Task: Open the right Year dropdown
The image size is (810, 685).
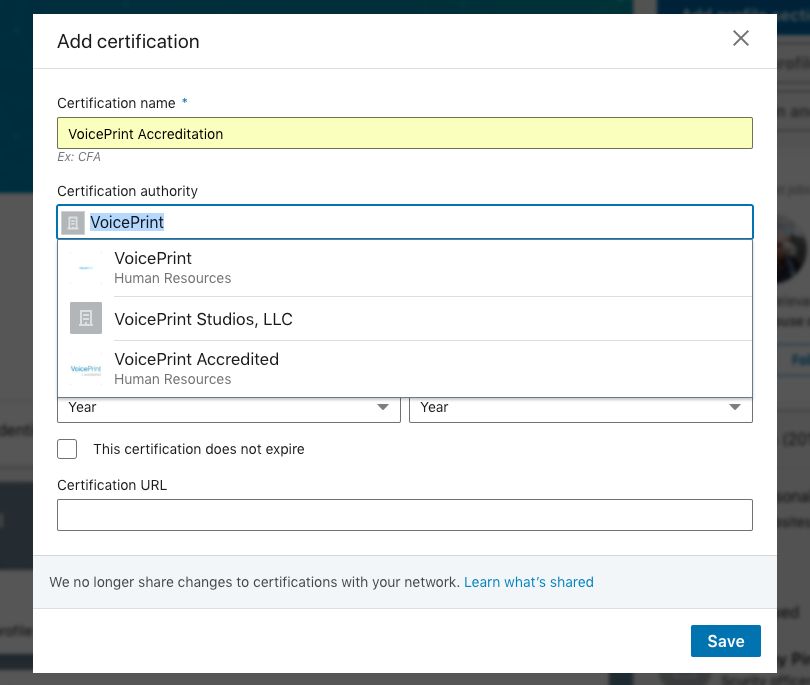Action: click(x=581, y=408)
